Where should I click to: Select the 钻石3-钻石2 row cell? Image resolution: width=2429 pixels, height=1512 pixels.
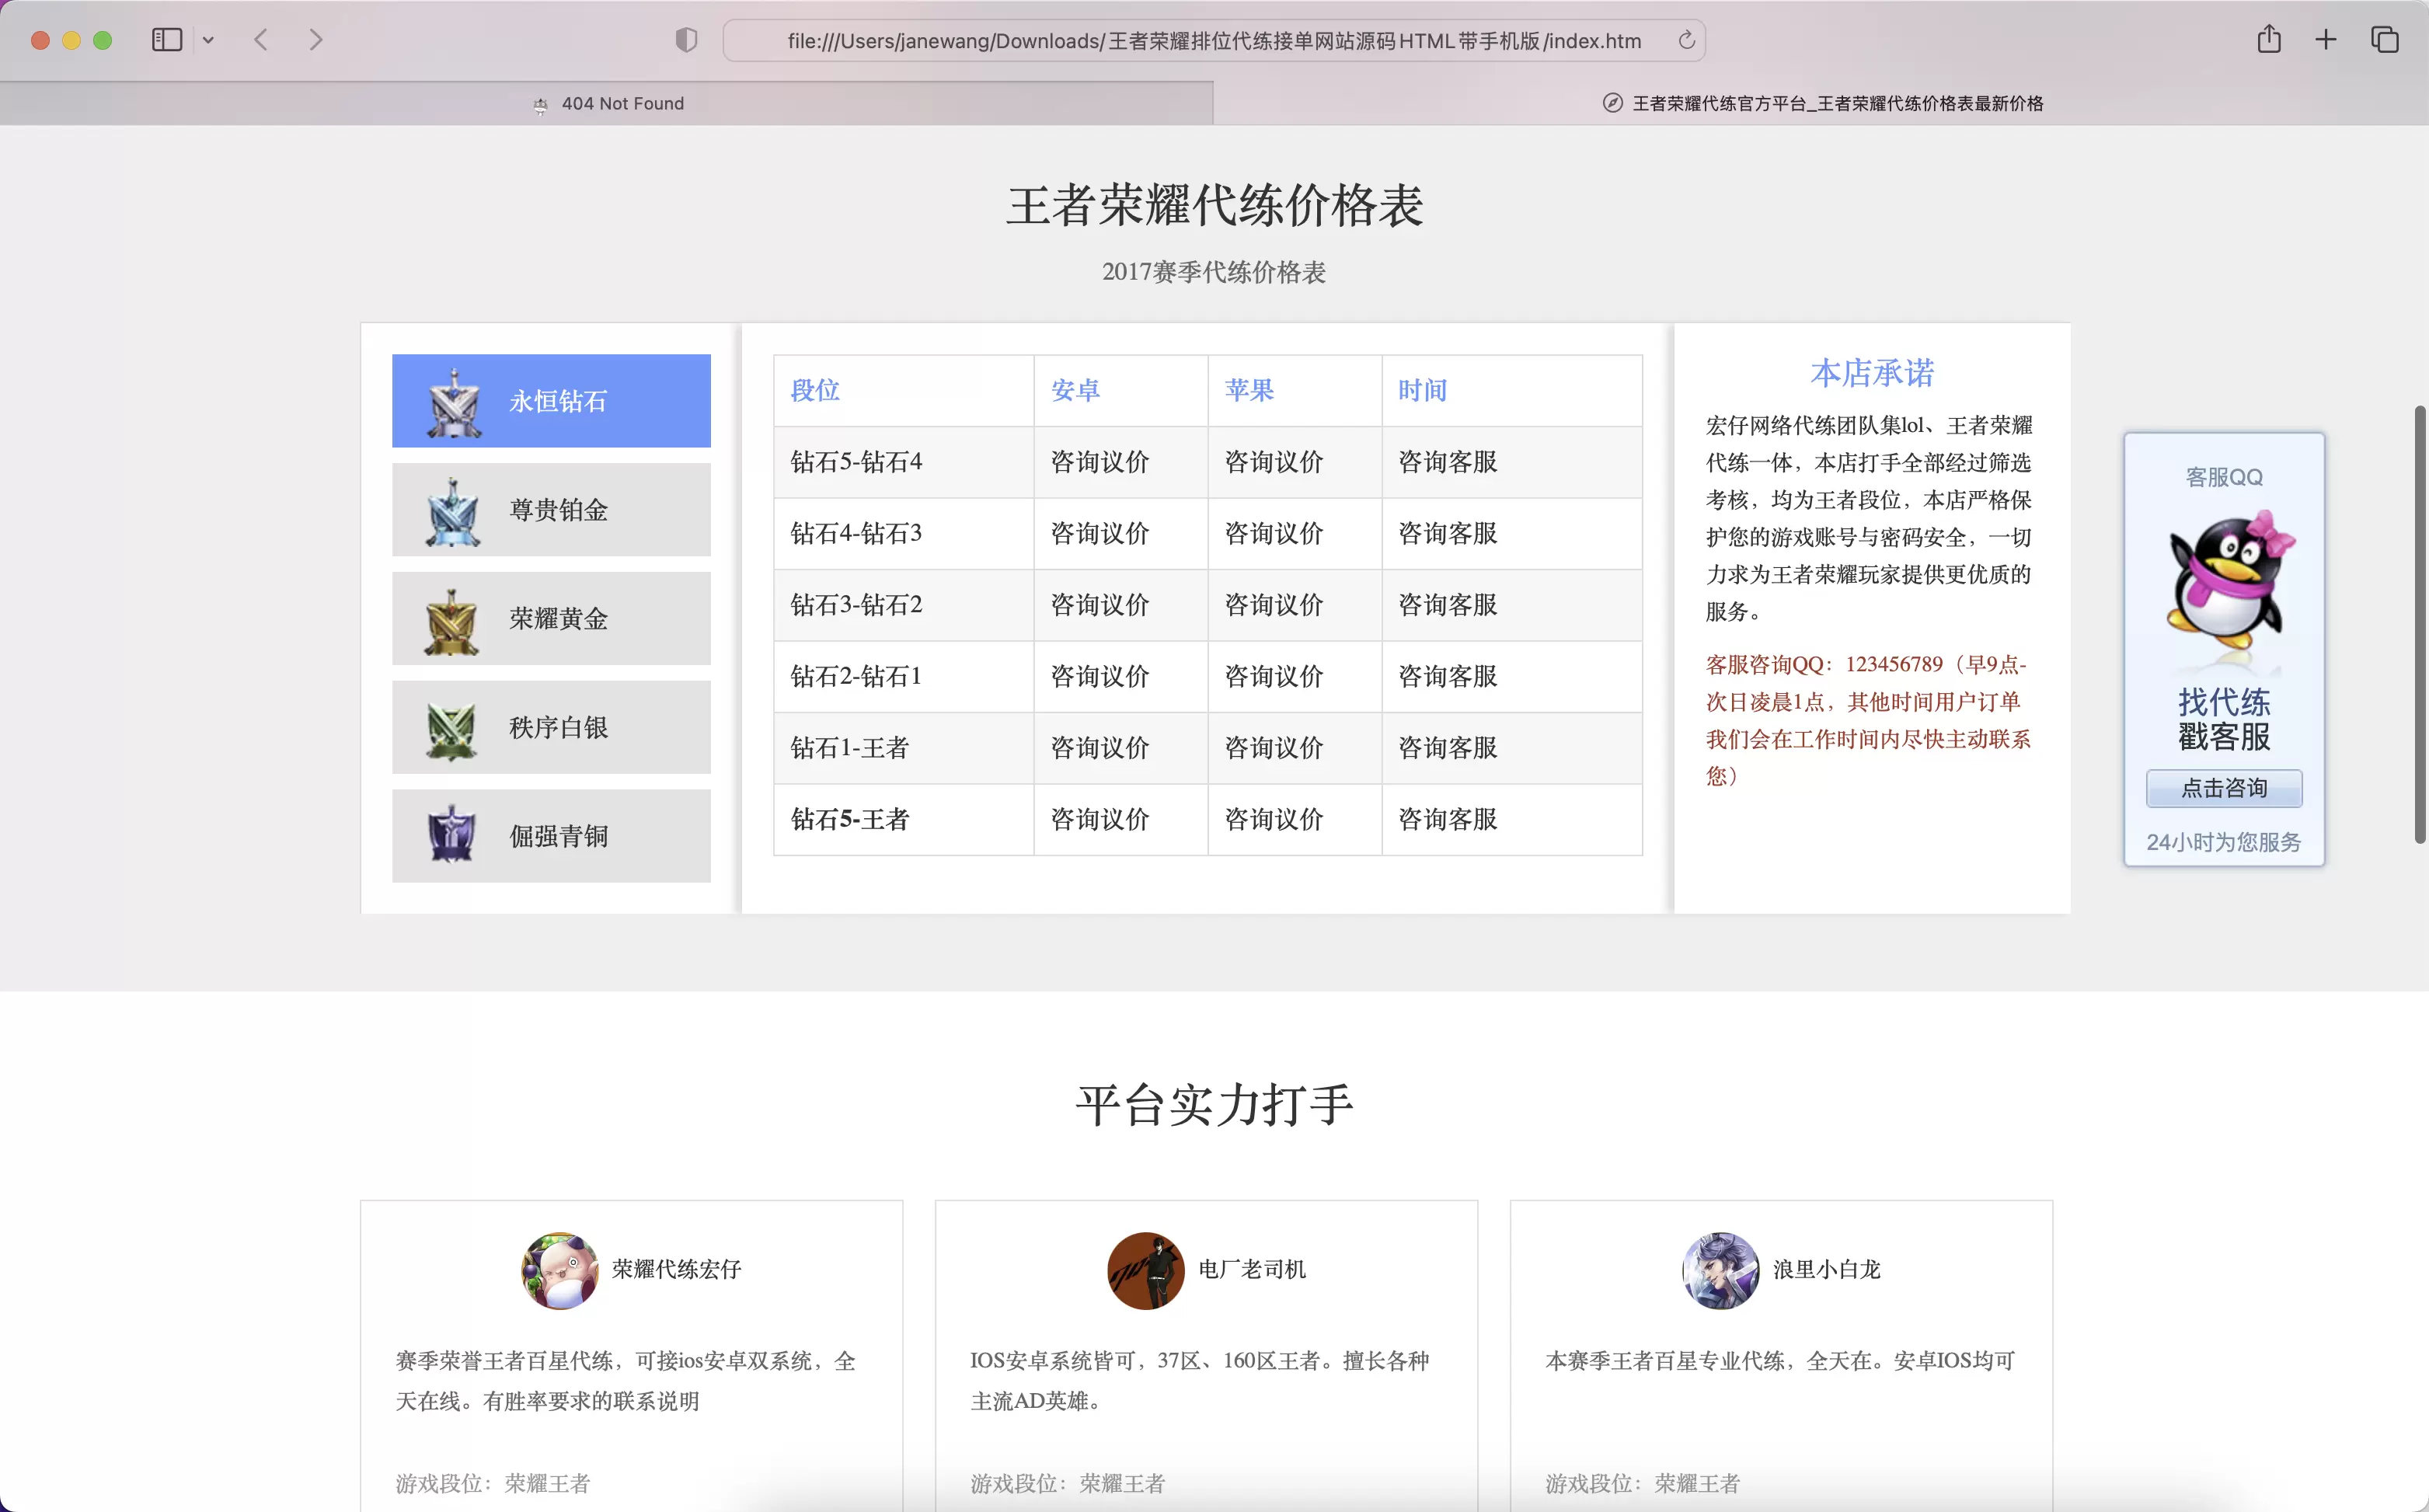(903, 605)
